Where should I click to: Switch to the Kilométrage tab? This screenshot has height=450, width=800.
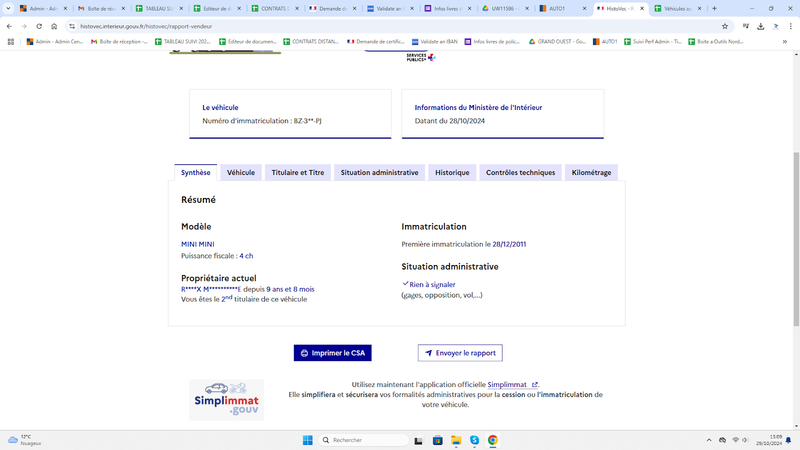(x=591, y=172)
